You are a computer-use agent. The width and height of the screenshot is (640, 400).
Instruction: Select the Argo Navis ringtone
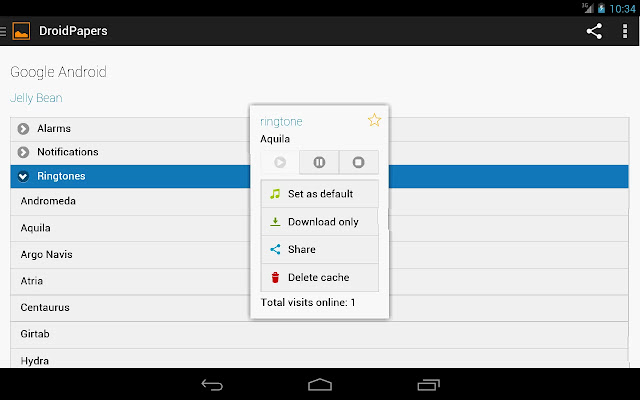pos(131,255)
